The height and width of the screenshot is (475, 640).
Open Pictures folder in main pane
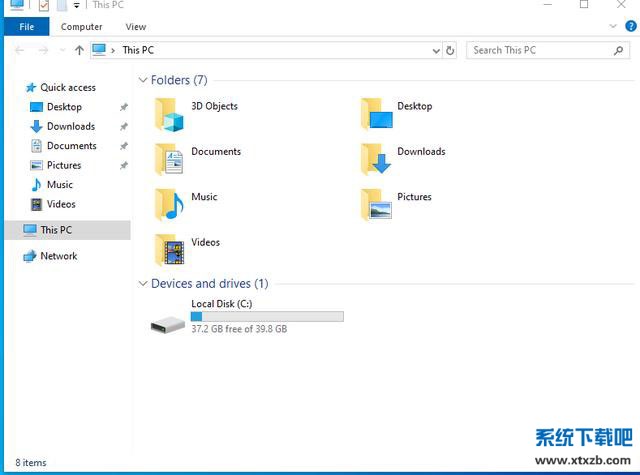[378, 204]
